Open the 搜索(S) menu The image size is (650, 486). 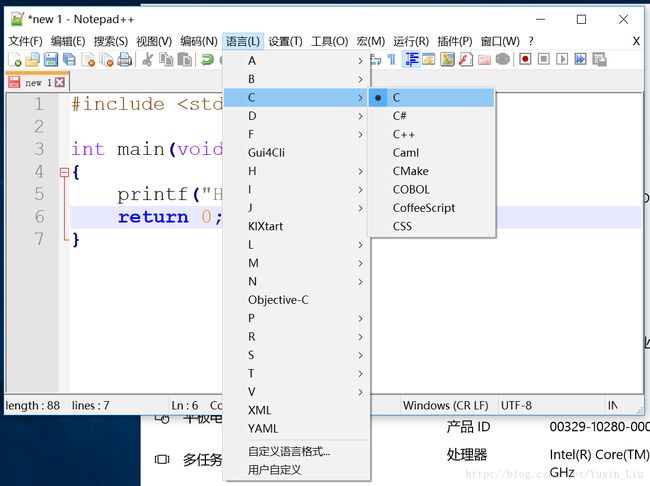point(111,41)
